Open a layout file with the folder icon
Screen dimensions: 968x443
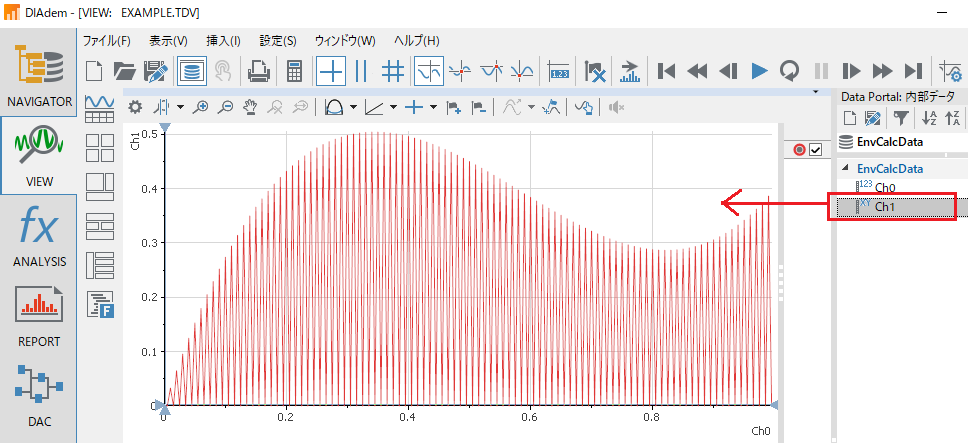[x=124, y=72]
